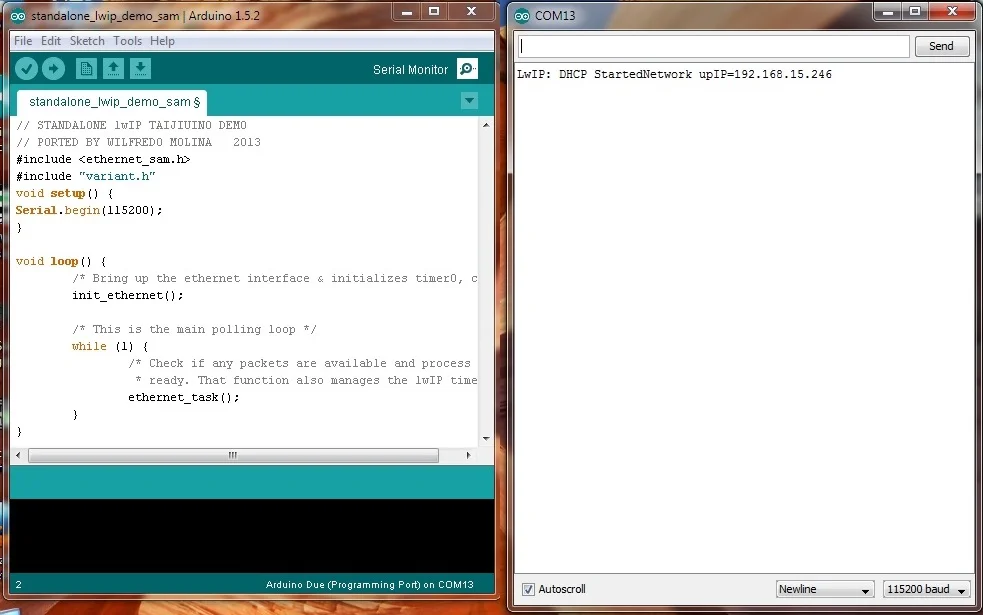This screenshot has height=615, width=983.
Task: Click editor scroll right arrow
Action: pyautogui.click(x=468, y=455)
